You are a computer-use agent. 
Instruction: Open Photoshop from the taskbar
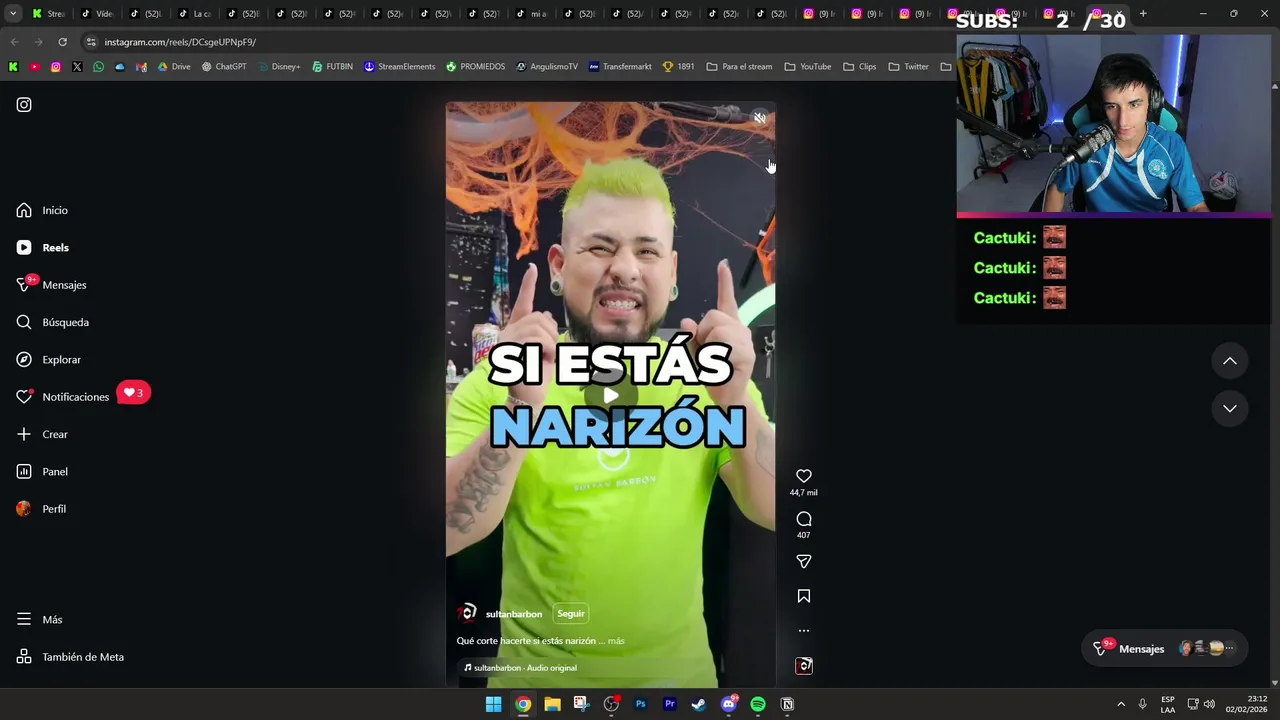point(640,704)
